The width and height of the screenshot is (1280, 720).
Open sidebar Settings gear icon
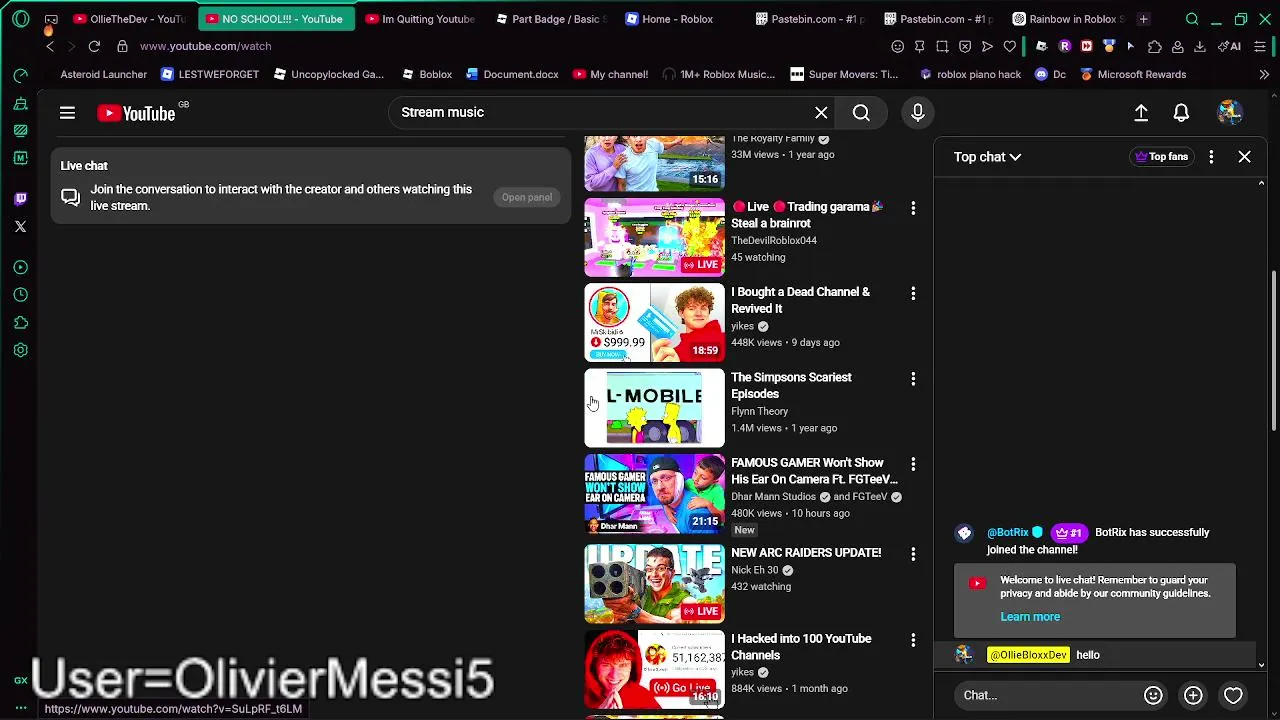pyautogui.click(x=21, y=351)
